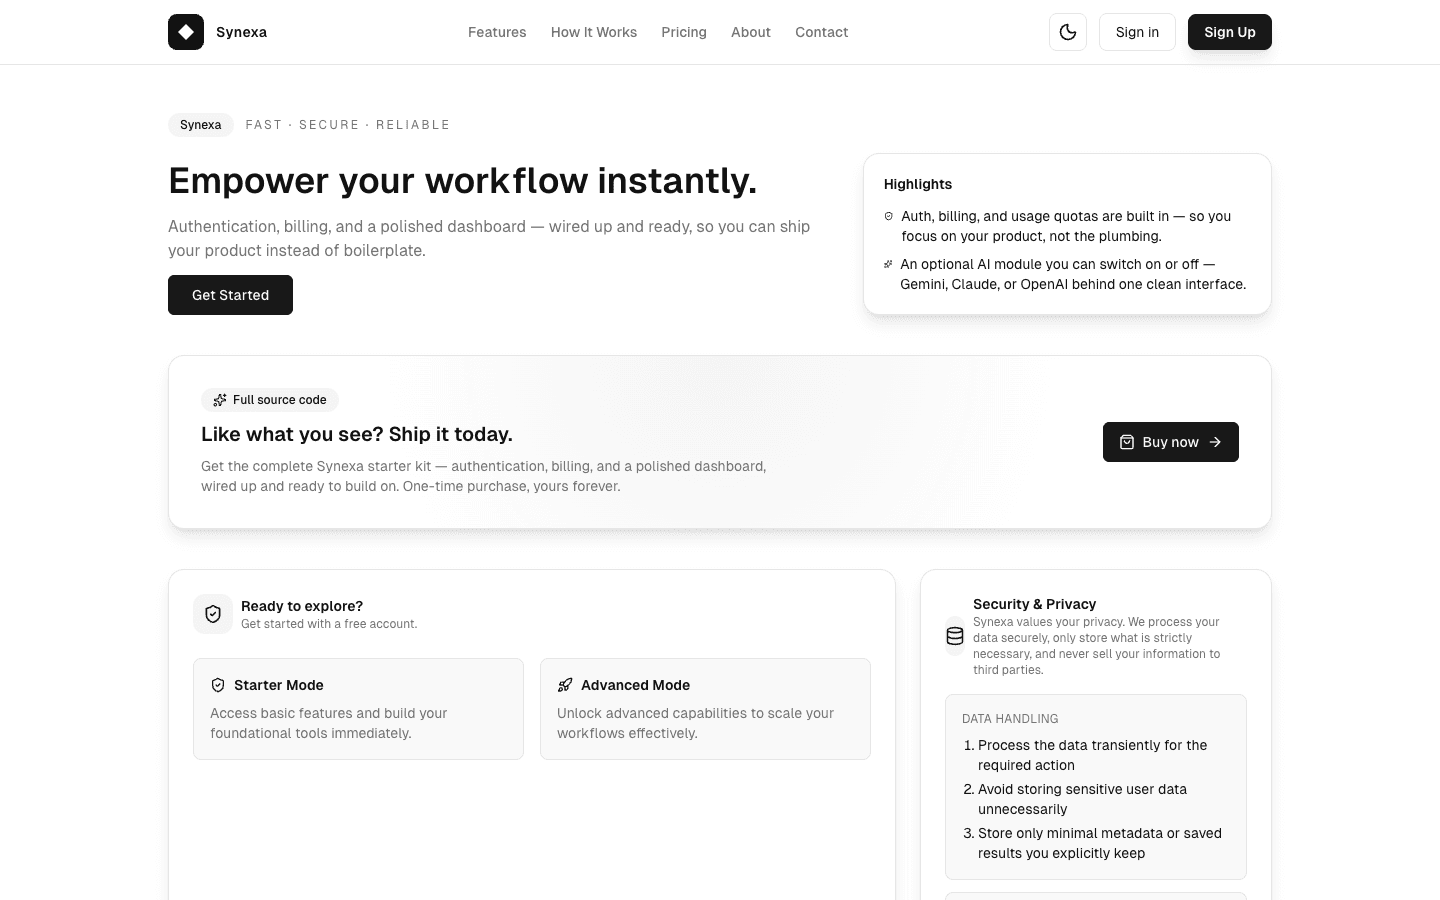1440x900 pixels.
Task: Open the Contact nav item
Action: point(822,32)
